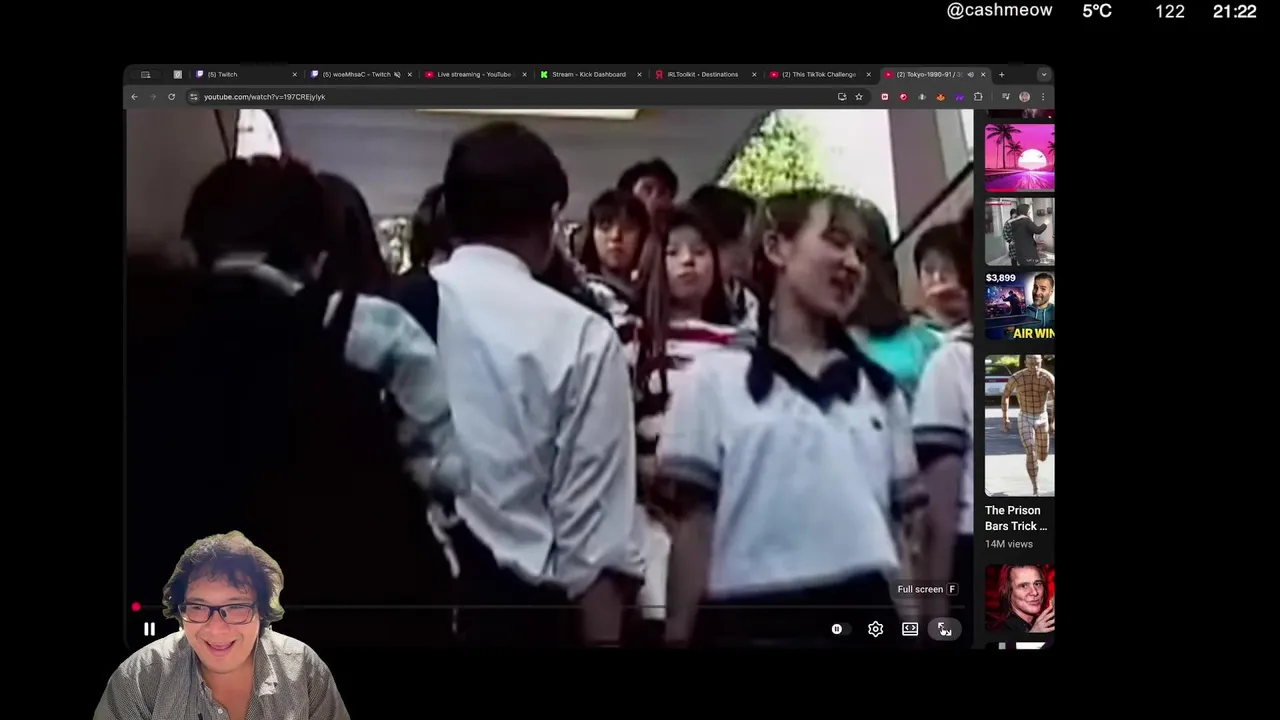Click the Full screen tooltip label
The height and width of the screenshot is (720, 1280).
point(927,589)
